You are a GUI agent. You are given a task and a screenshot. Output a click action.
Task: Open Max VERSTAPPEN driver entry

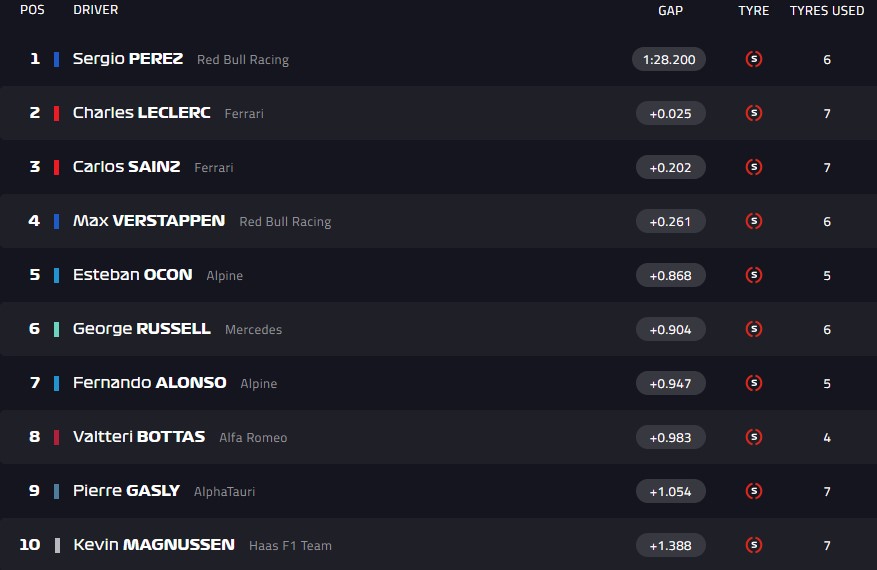click(x=149, y=221)
